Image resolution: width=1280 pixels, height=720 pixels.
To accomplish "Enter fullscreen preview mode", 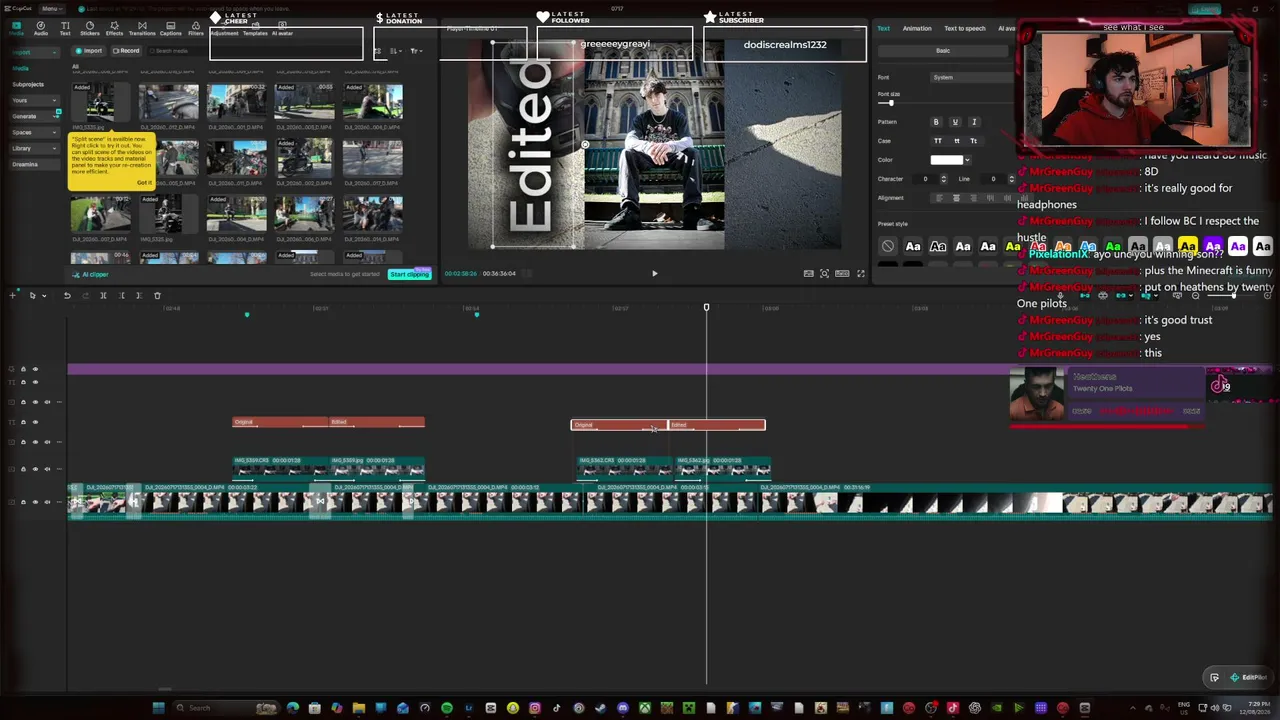I will [x=860, y=273].
